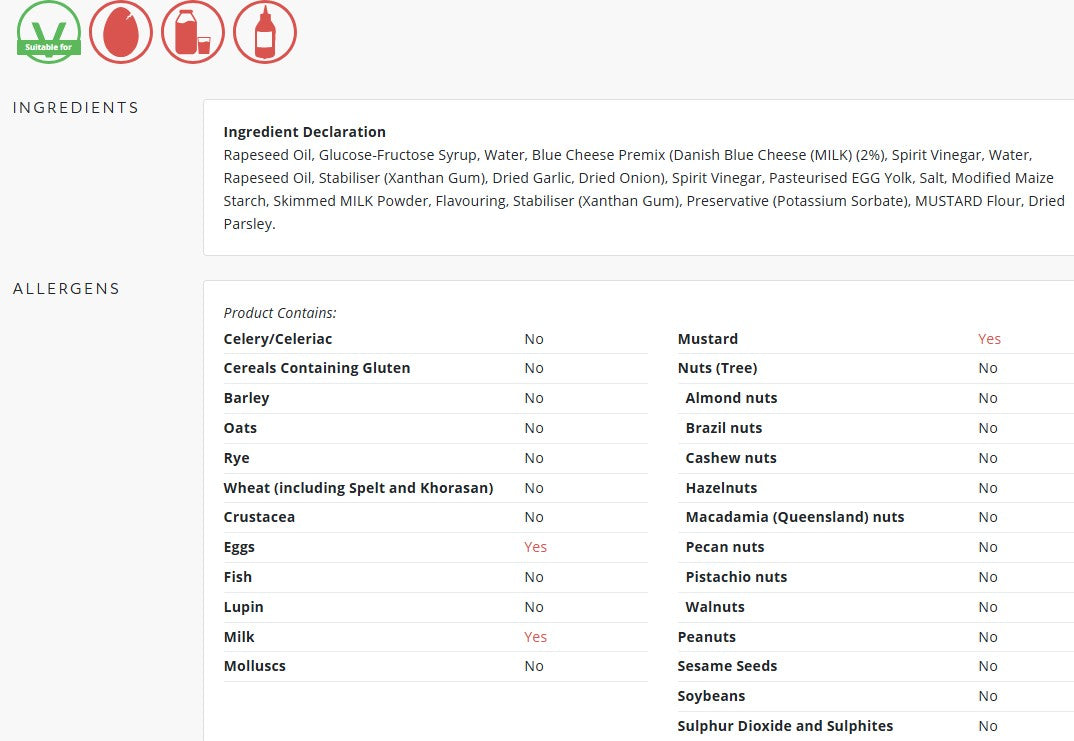Select the Cereals Containing Gluten label
Viewport: 1074px width, 741px height.
click(x=317, y=368)
